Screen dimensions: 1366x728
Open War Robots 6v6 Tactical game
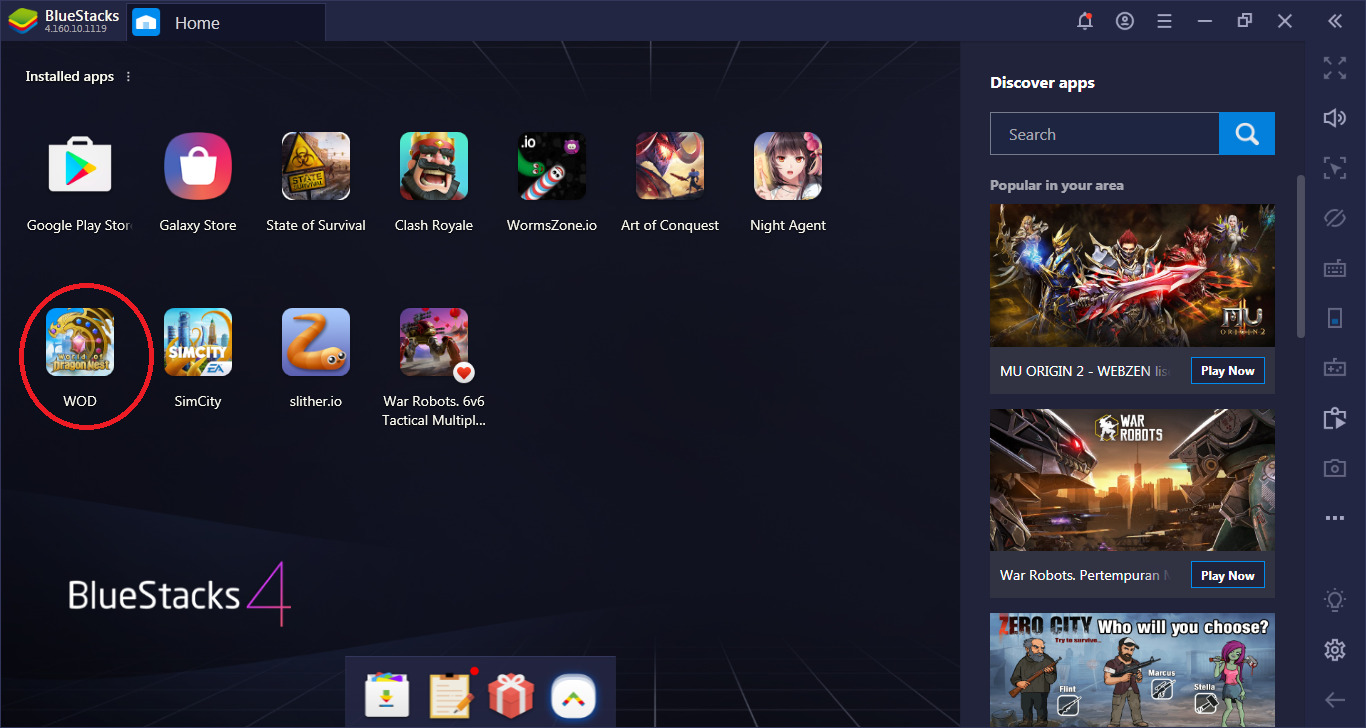434,342
